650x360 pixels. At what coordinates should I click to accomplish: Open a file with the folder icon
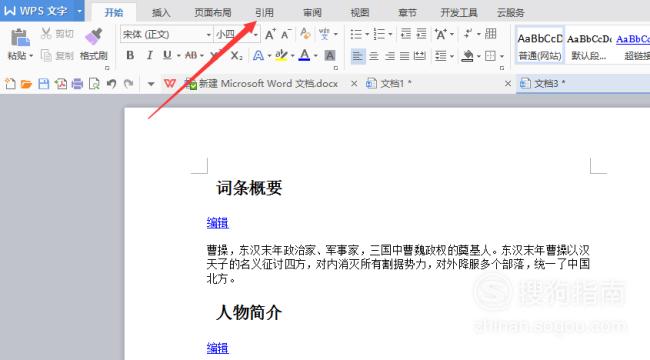click(x=27, y=84)
